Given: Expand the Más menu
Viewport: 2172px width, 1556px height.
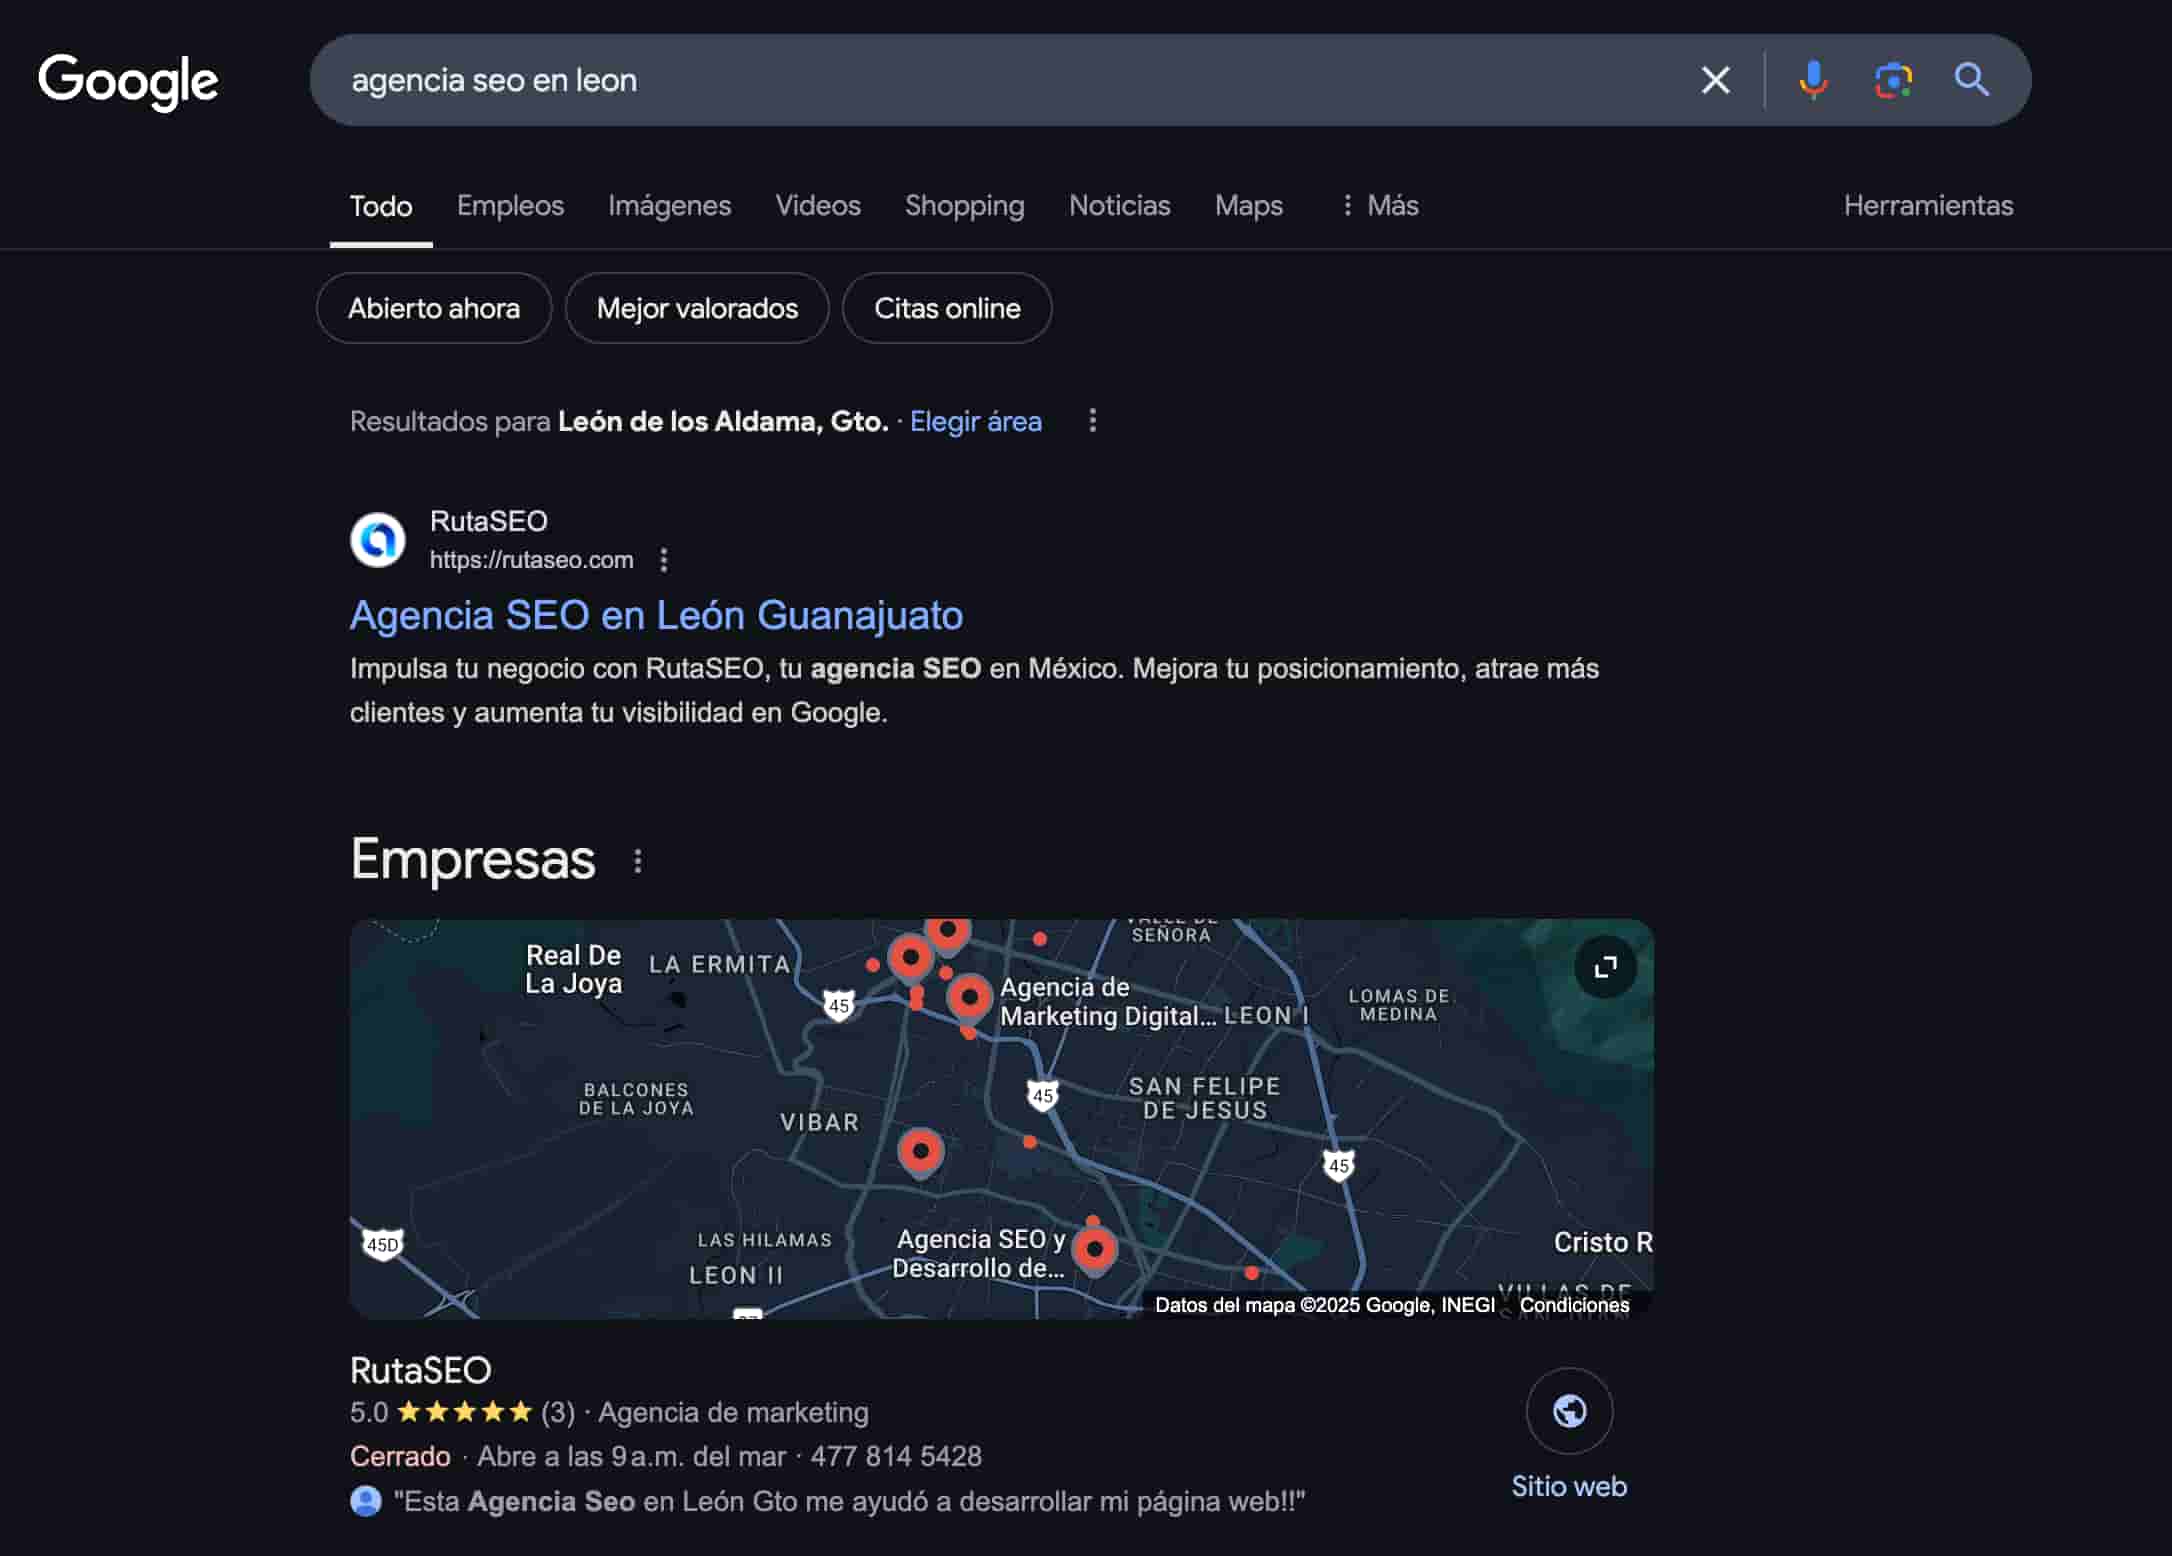Looking at the screenshot, I should pyautogui.click(x=1380, y=206).
